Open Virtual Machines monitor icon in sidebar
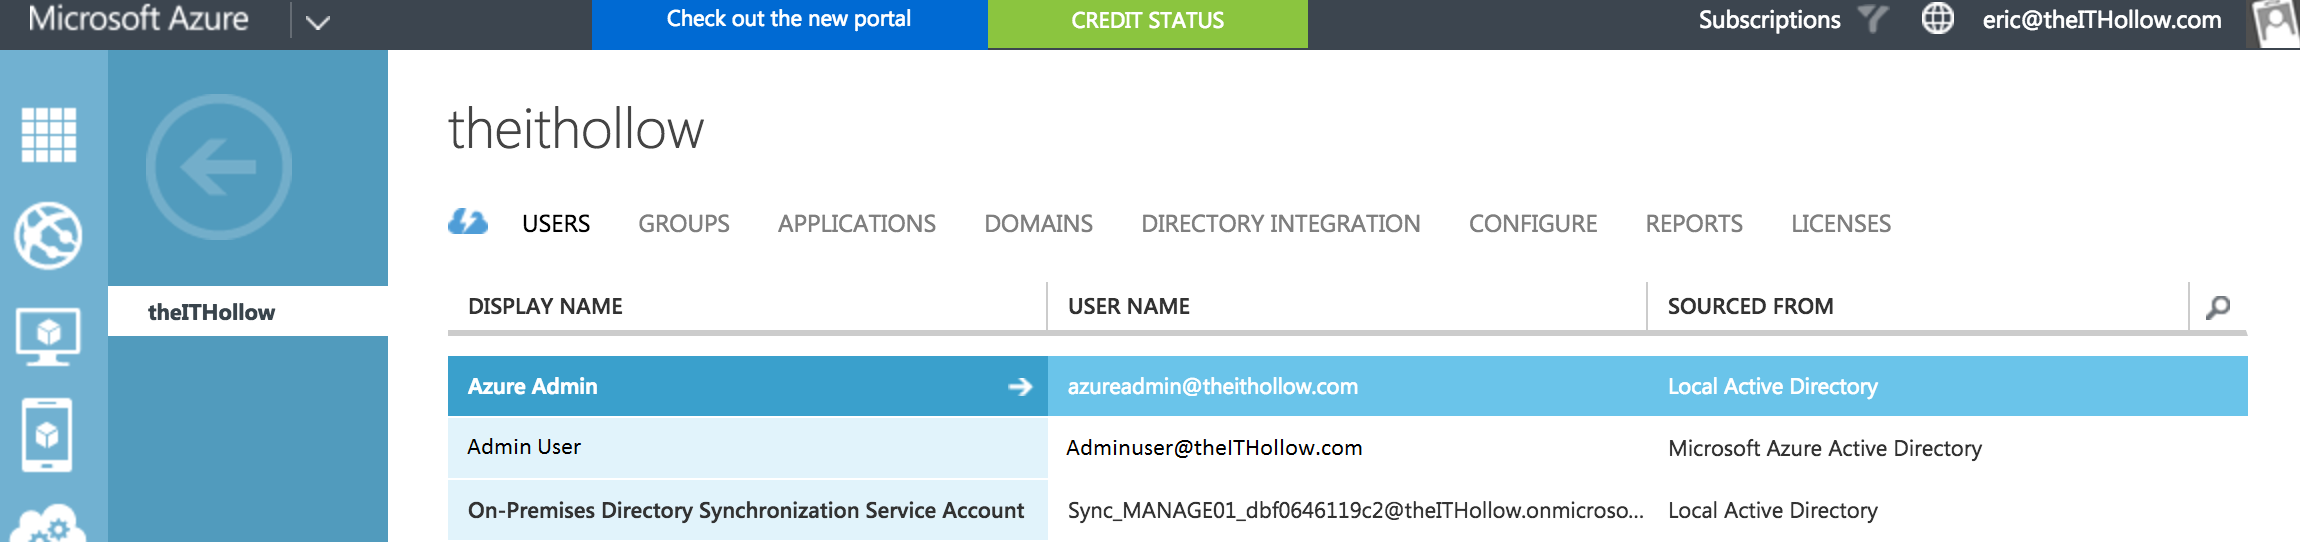 pyautogui.click(x=48, y=335)
